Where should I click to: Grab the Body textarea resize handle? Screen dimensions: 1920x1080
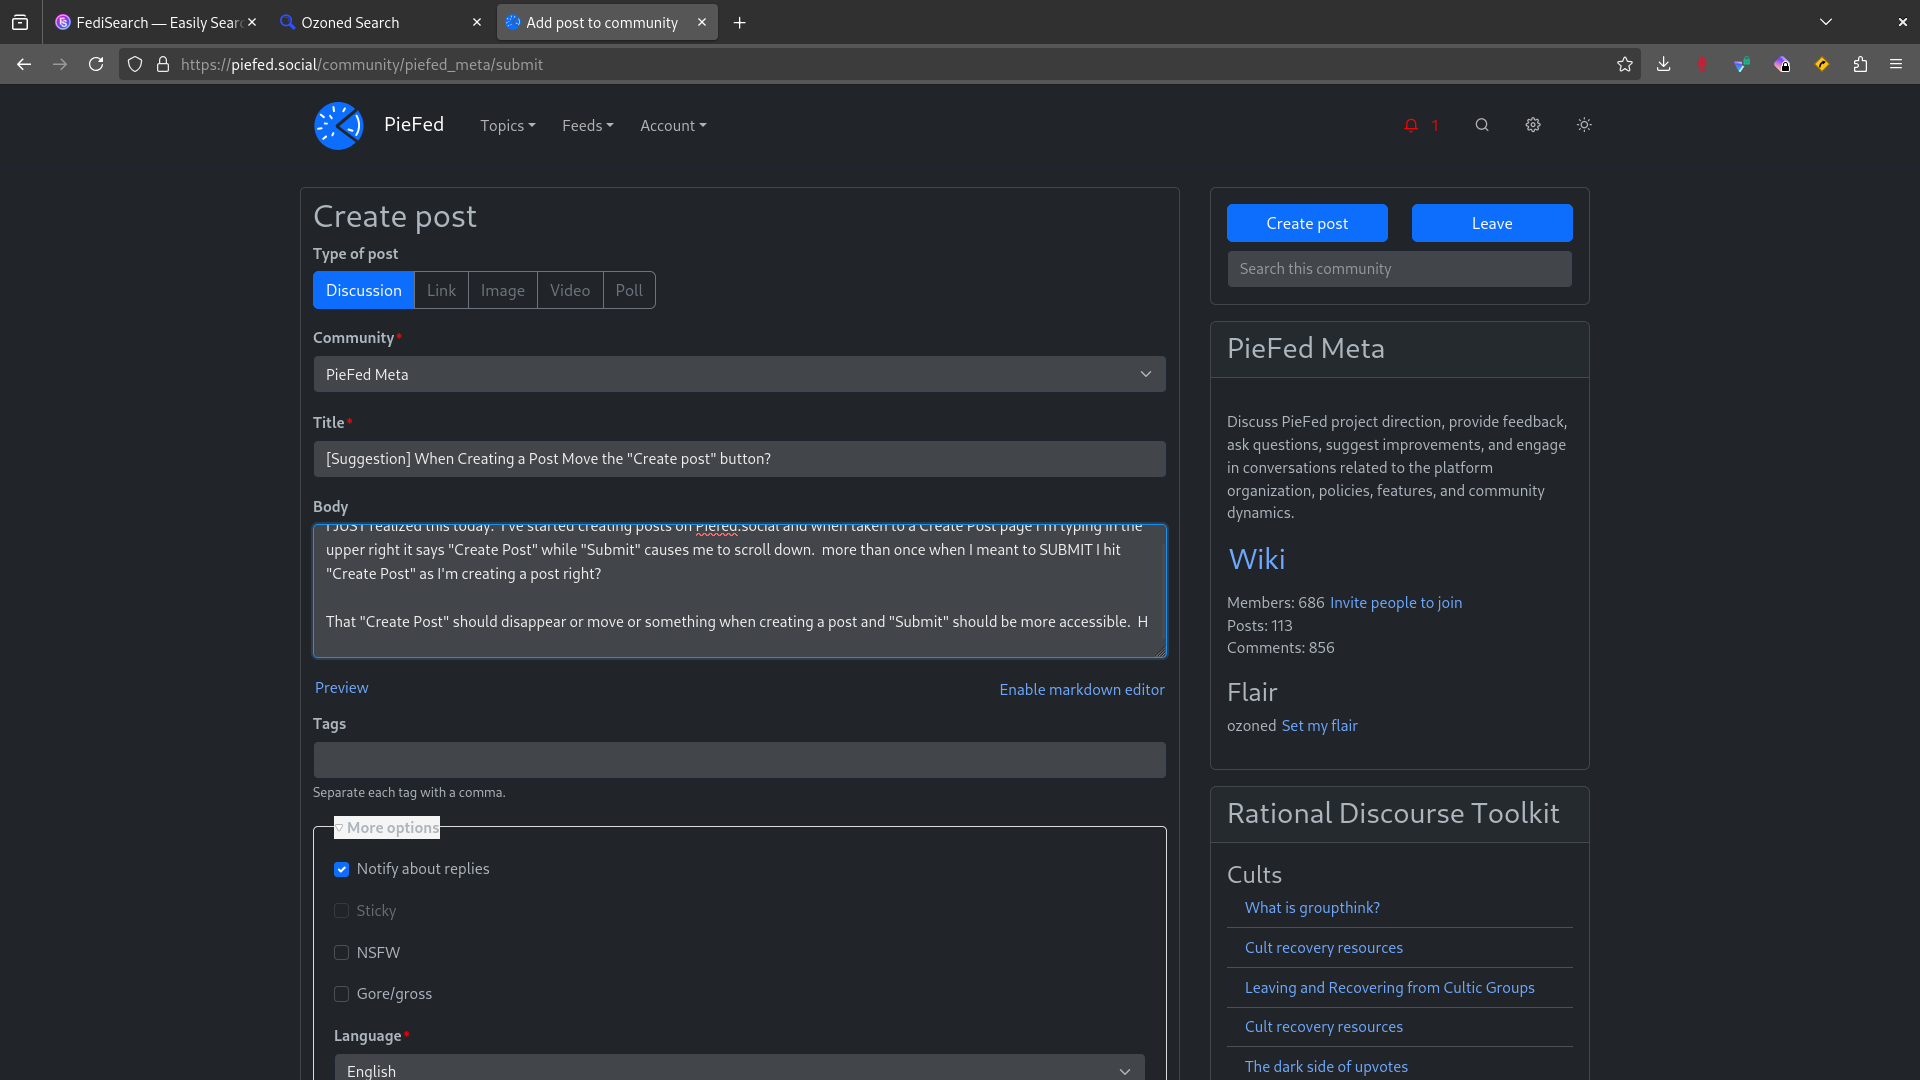coord(1161,652)
